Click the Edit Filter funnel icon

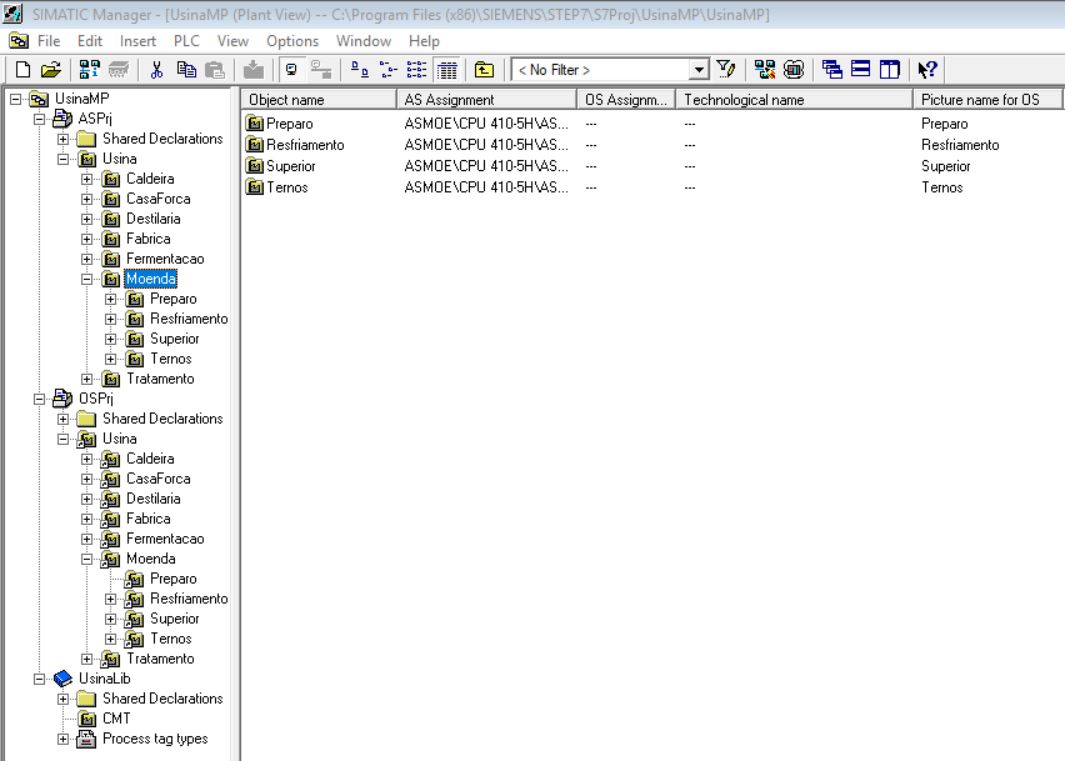coord(725,69)
